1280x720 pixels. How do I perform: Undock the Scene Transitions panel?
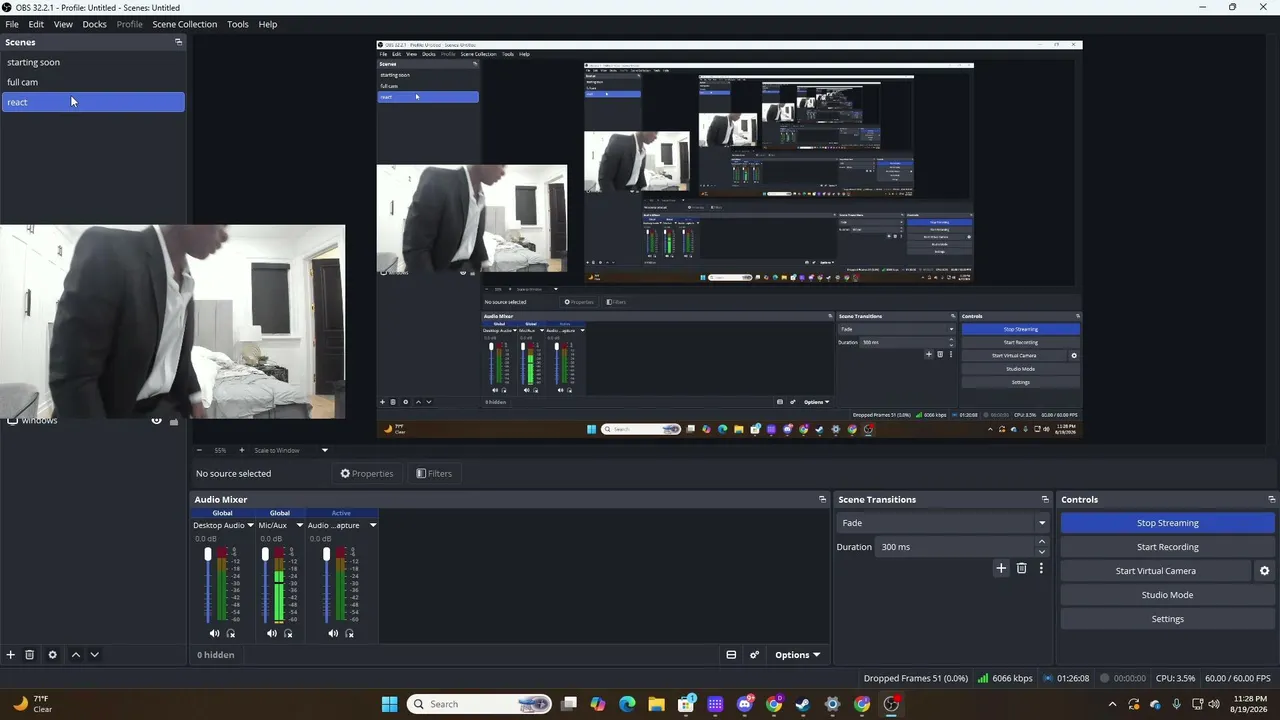(1045, 499)
